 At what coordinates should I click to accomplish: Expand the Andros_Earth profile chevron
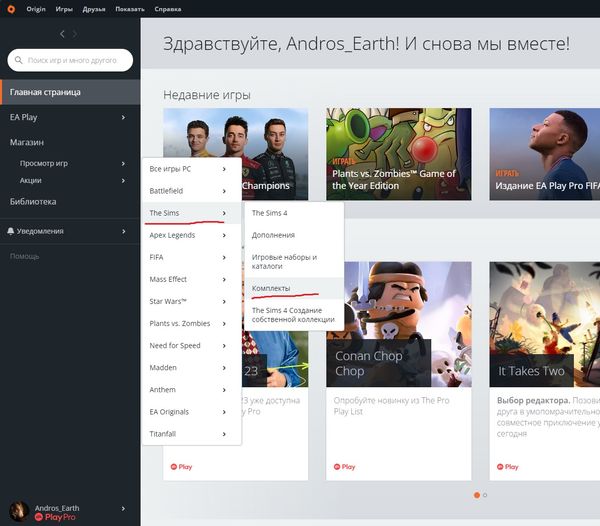[123, 508]
